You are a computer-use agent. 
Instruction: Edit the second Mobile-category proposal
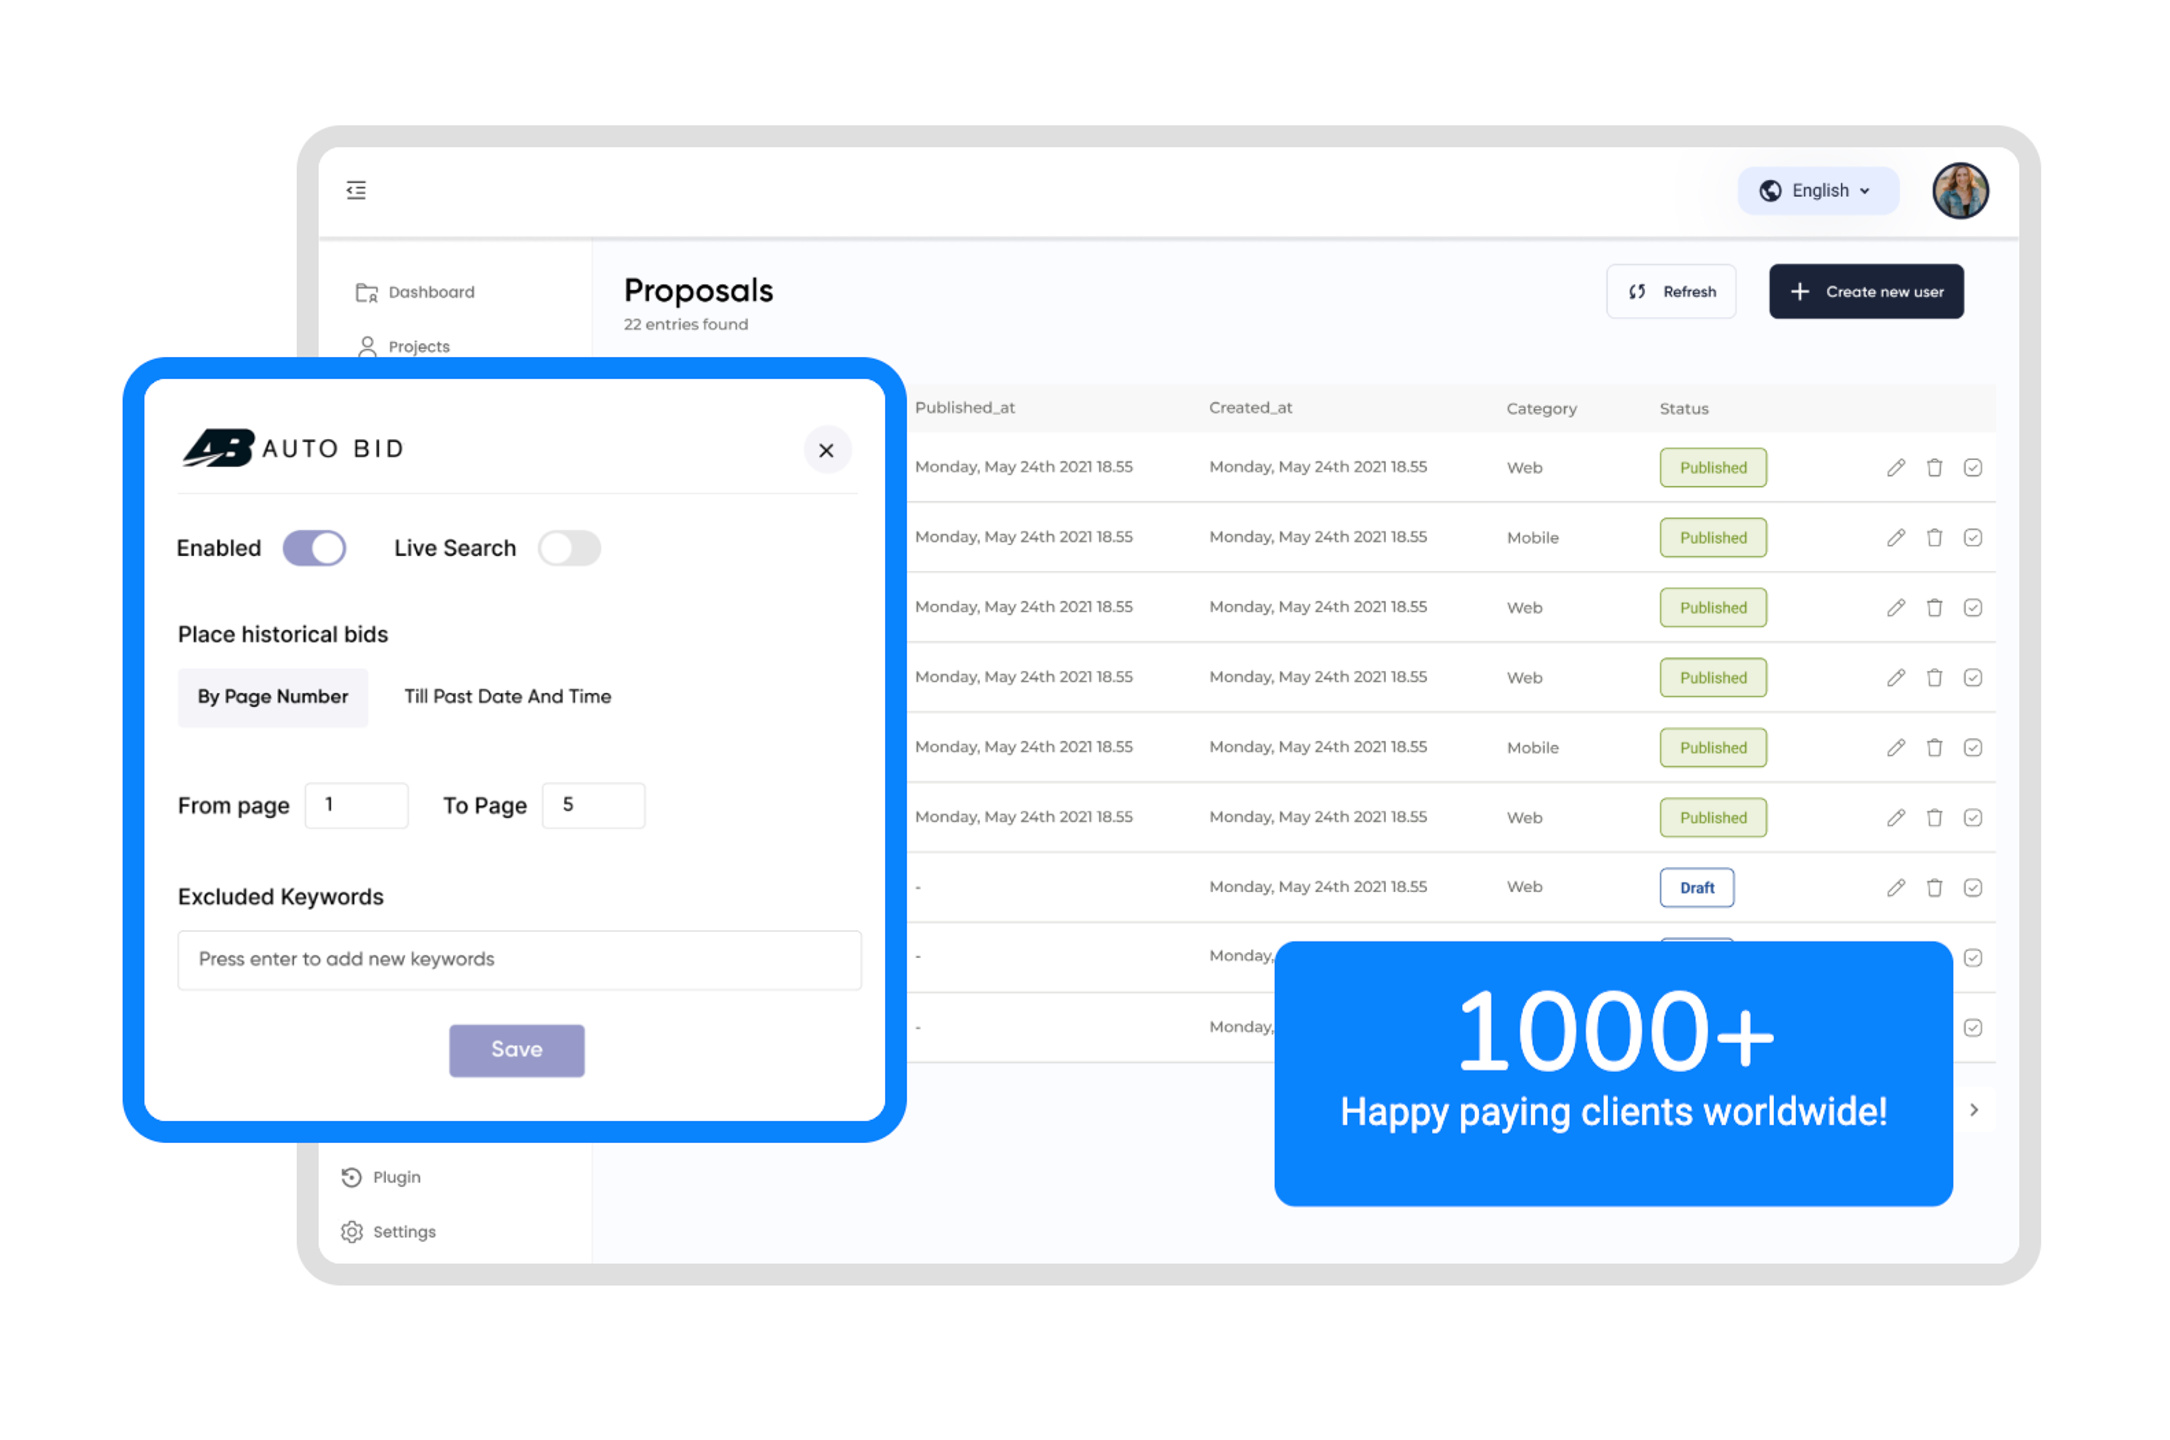(1896, 748)
